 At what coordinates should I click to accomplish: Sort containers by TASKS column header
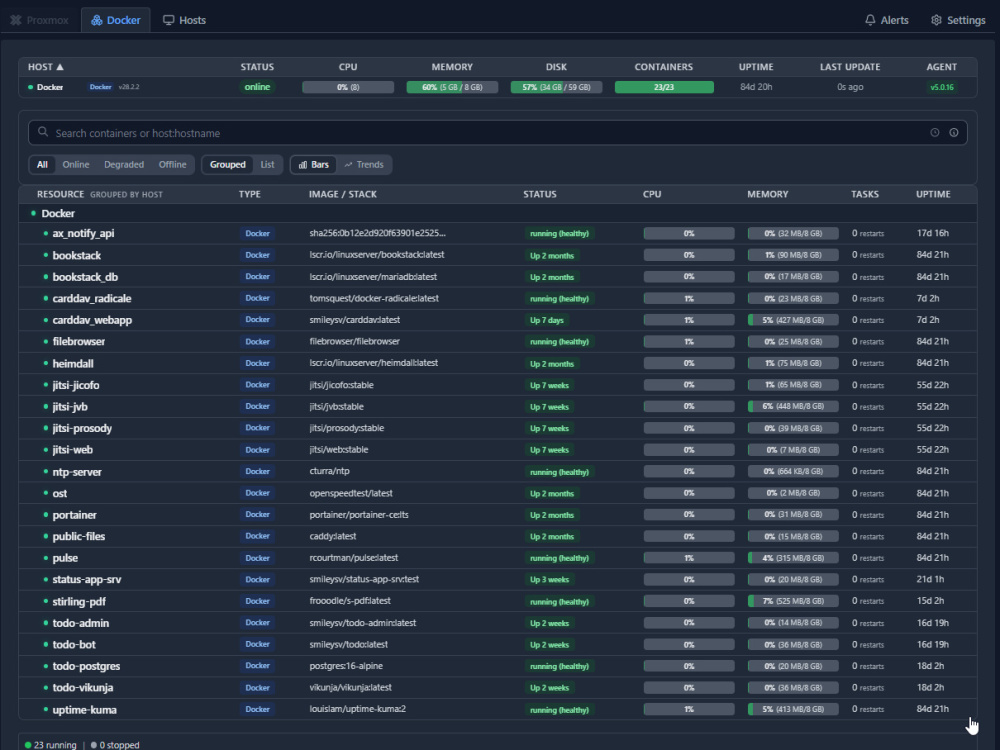[x=865, y=194]
